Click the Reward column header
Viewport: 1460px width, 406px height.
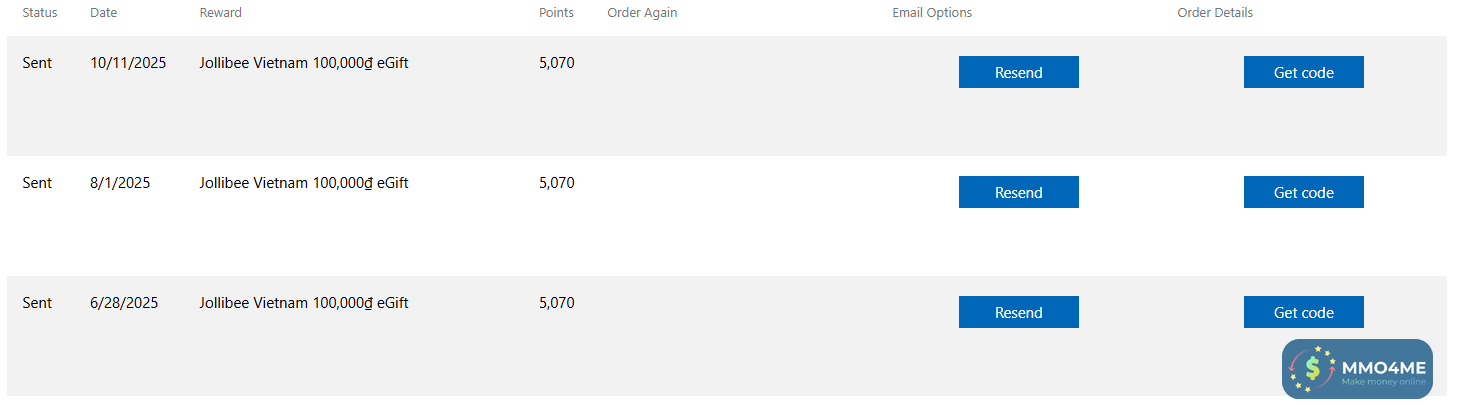pyautogui.click(x=220, y=13)
